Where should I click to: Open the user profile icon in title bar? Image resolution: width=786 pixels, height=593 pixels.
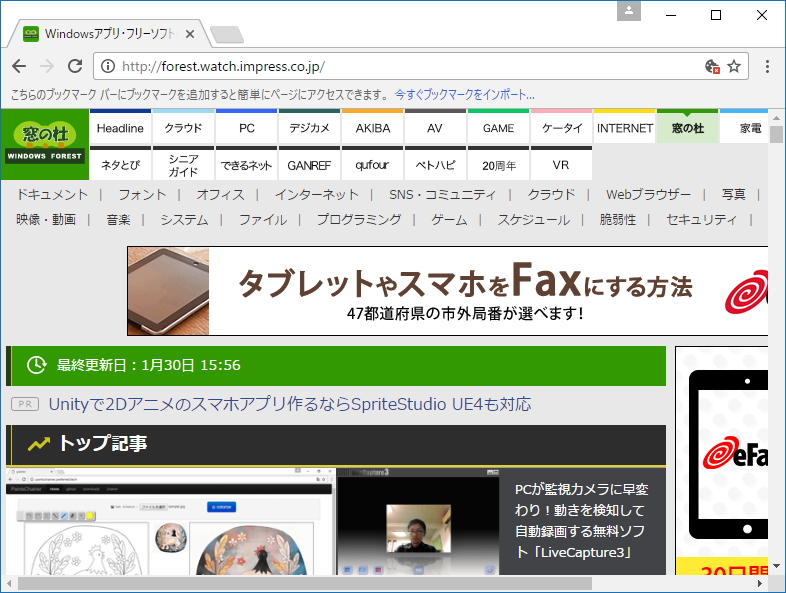(x=629, y=11)
